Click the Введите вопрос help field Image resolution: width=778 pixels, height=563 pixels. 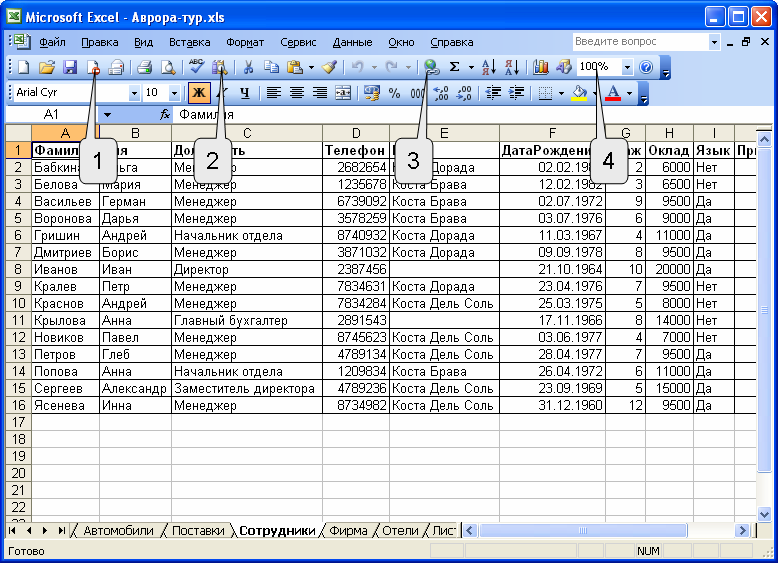641,42
